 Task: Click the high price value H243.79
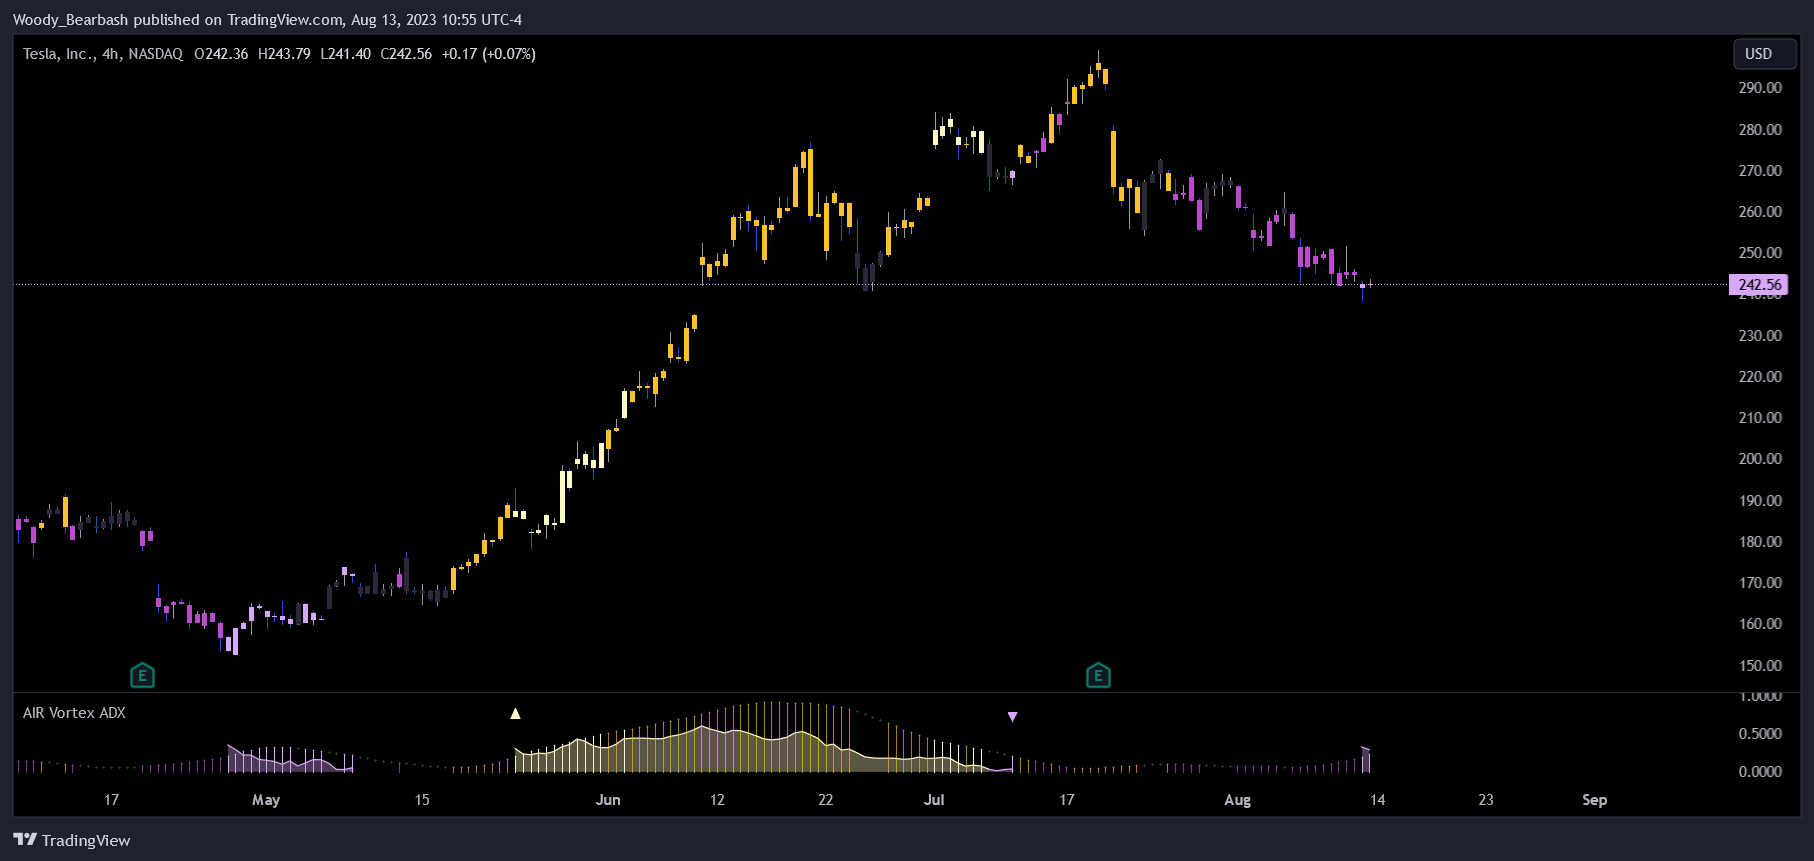click(x=284, y=54)
